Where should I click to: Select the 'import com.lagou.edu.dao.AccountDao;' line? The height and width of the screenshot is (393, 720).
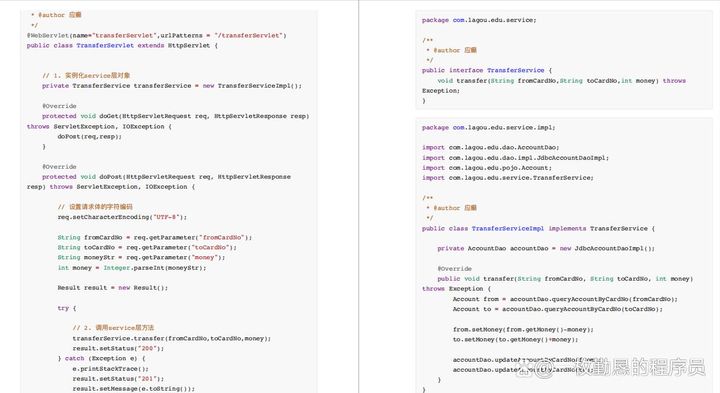click(x=490, y=147)
